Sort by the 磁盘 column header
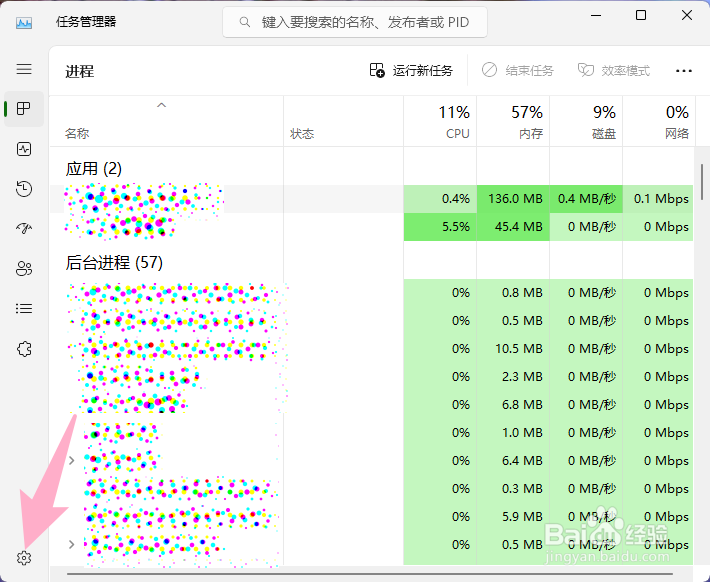 (x=586, y=122)
